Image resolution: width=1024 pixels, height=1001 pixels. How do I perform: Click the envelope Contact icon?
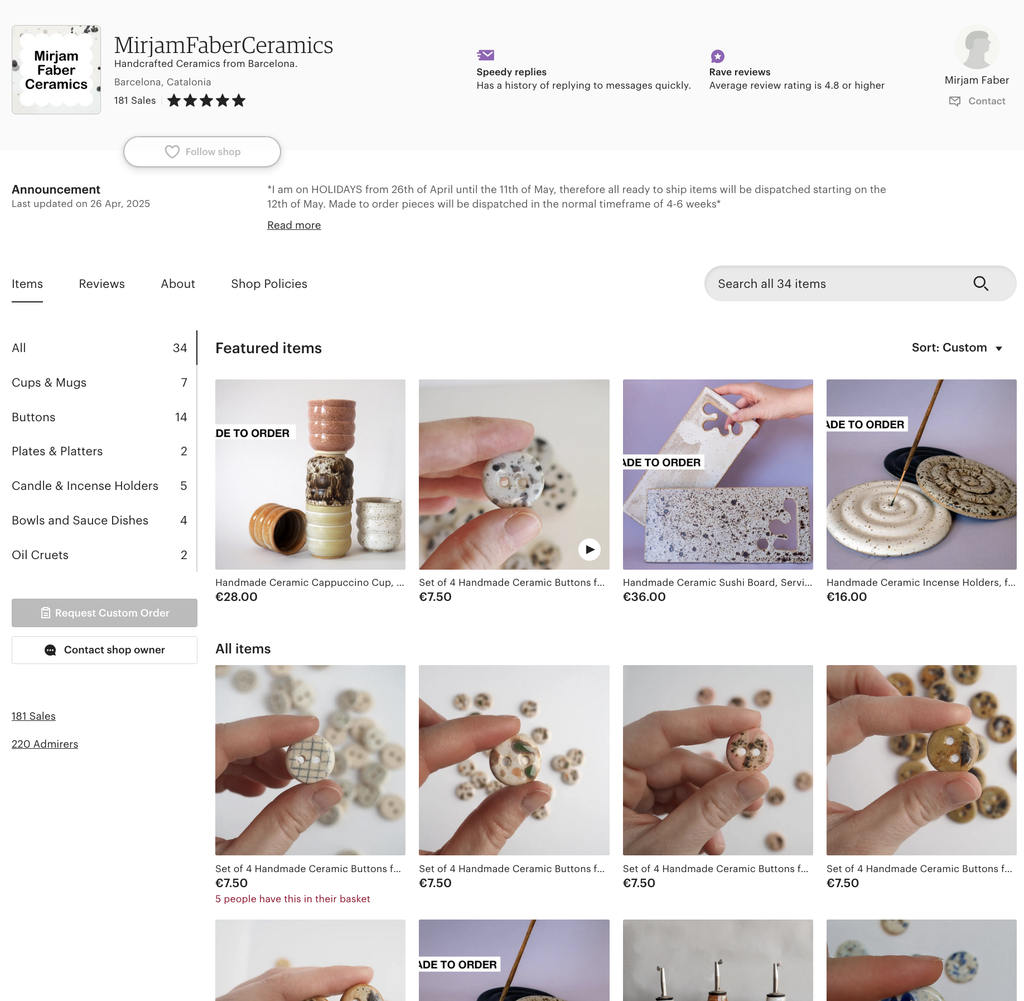pos(954,101)
